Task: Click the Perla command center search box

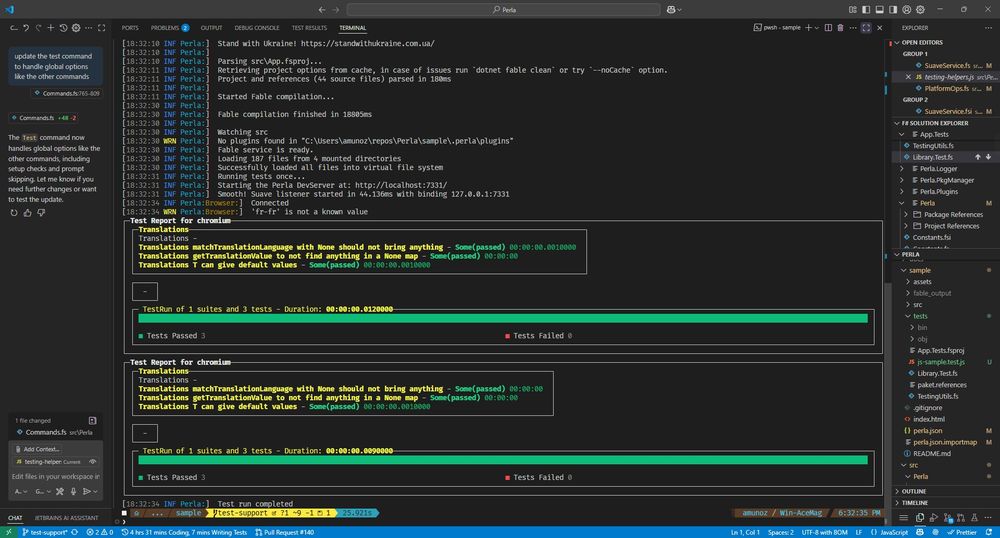Action: [503, 10]
